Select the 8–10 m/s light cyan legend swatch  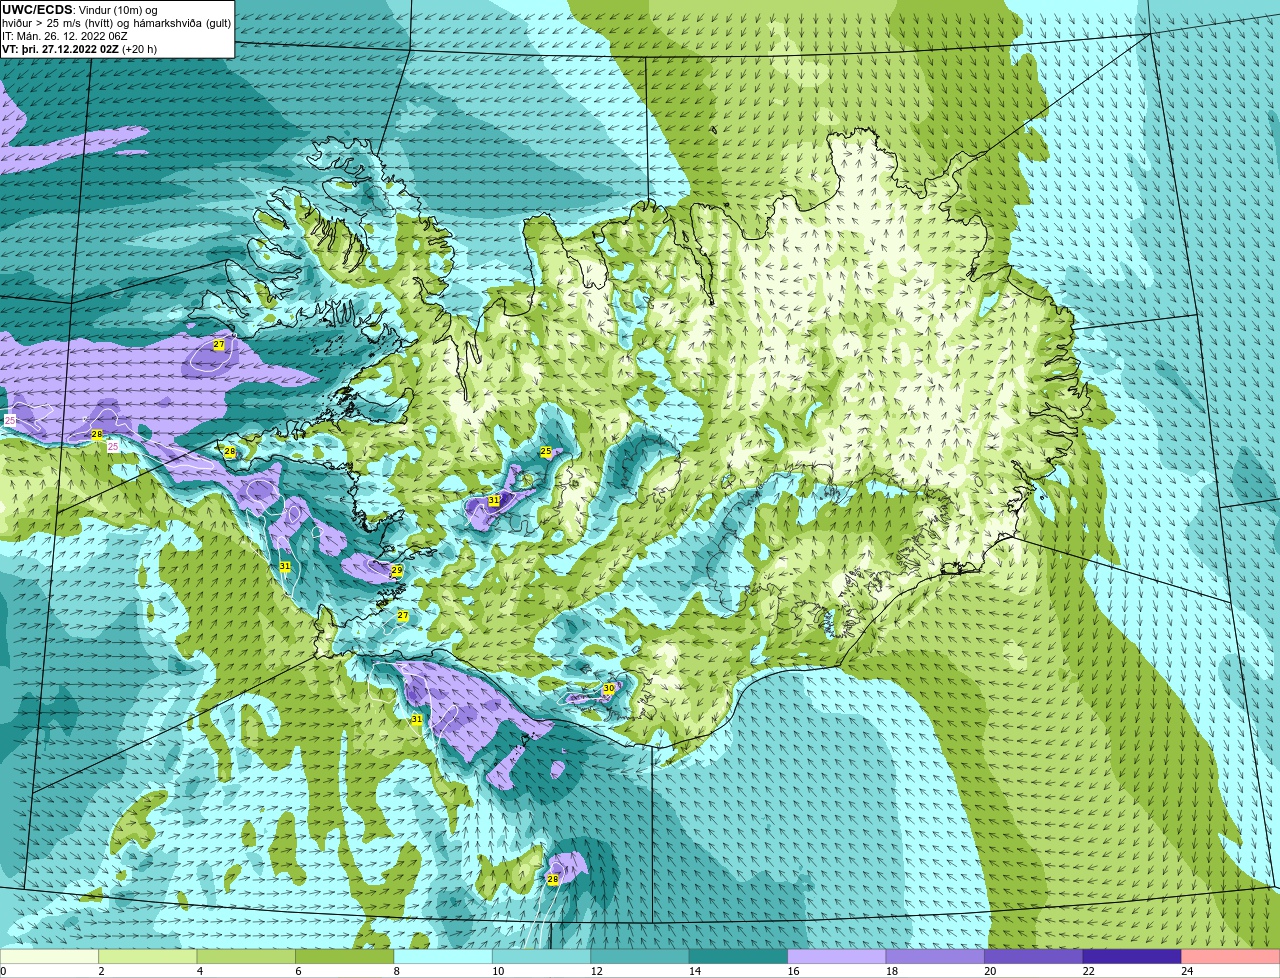(x=445, y=956)
